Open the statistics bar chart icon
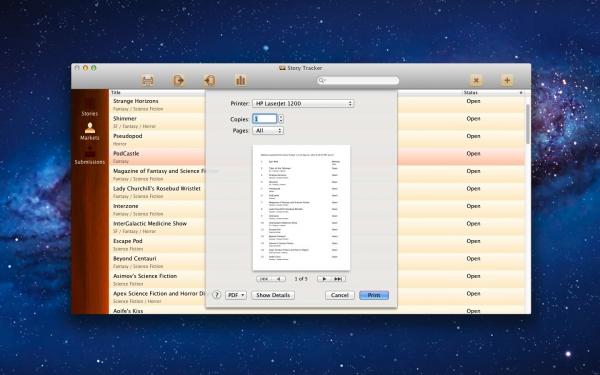The image size is (600, 375). pyautogui.click(x=240, y=80)
